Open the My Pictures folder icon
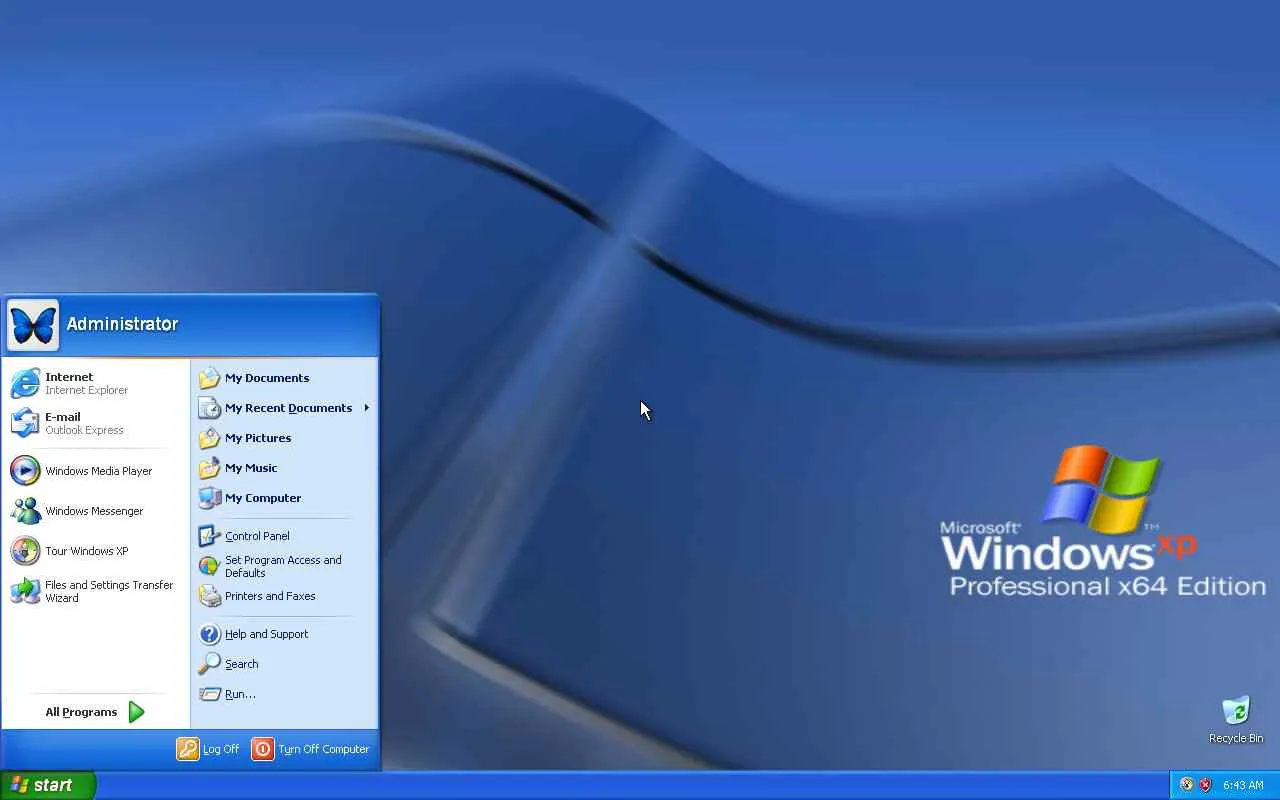Viewport: 1280px width, 800px height. 209,438
